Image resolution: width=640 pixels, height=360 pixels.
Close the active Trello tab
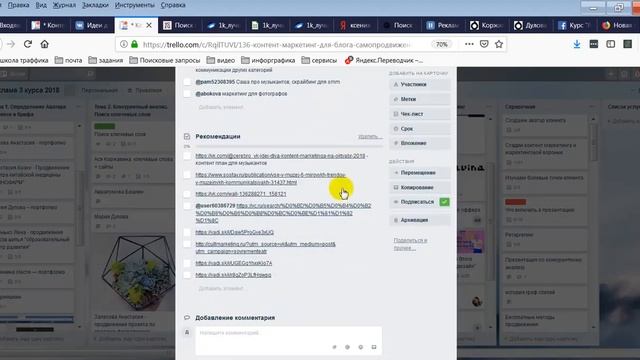(x=149, y=25)
